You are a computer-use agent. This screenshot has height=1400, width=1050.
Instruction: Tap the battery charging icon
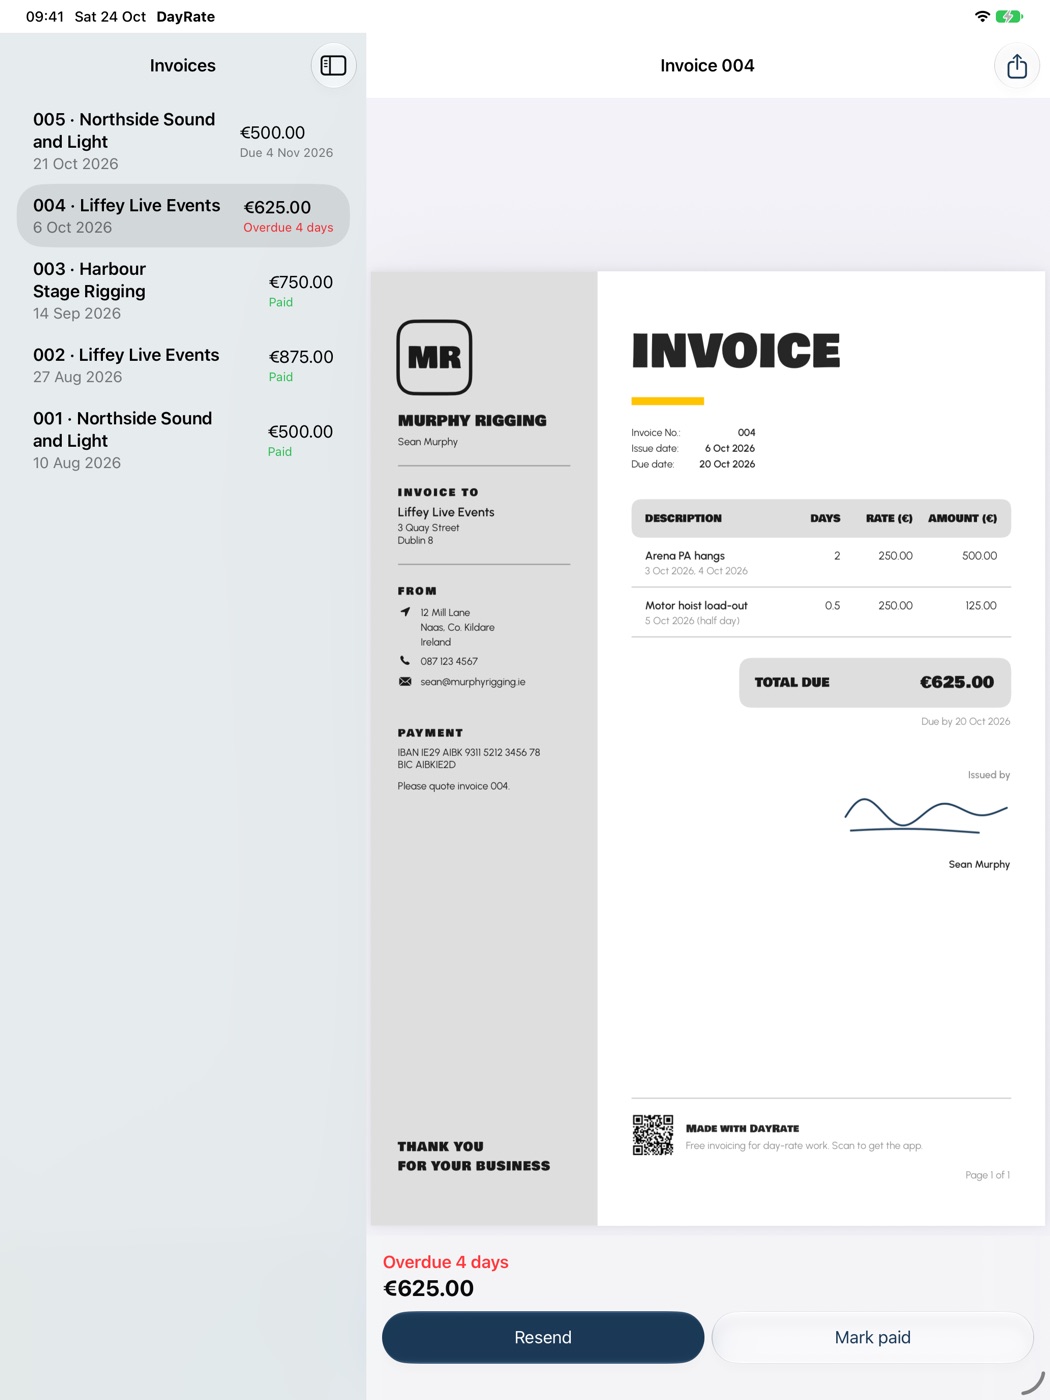[1009, 16]
